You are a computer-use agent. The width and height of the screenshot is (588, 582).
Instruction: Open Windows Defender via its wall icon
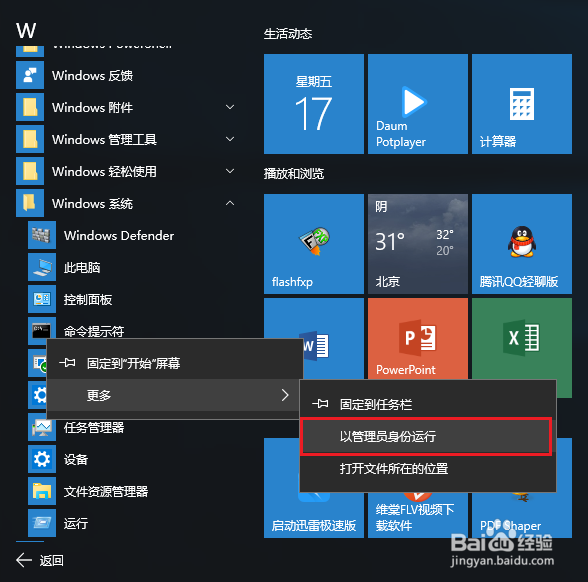point(42,235)
